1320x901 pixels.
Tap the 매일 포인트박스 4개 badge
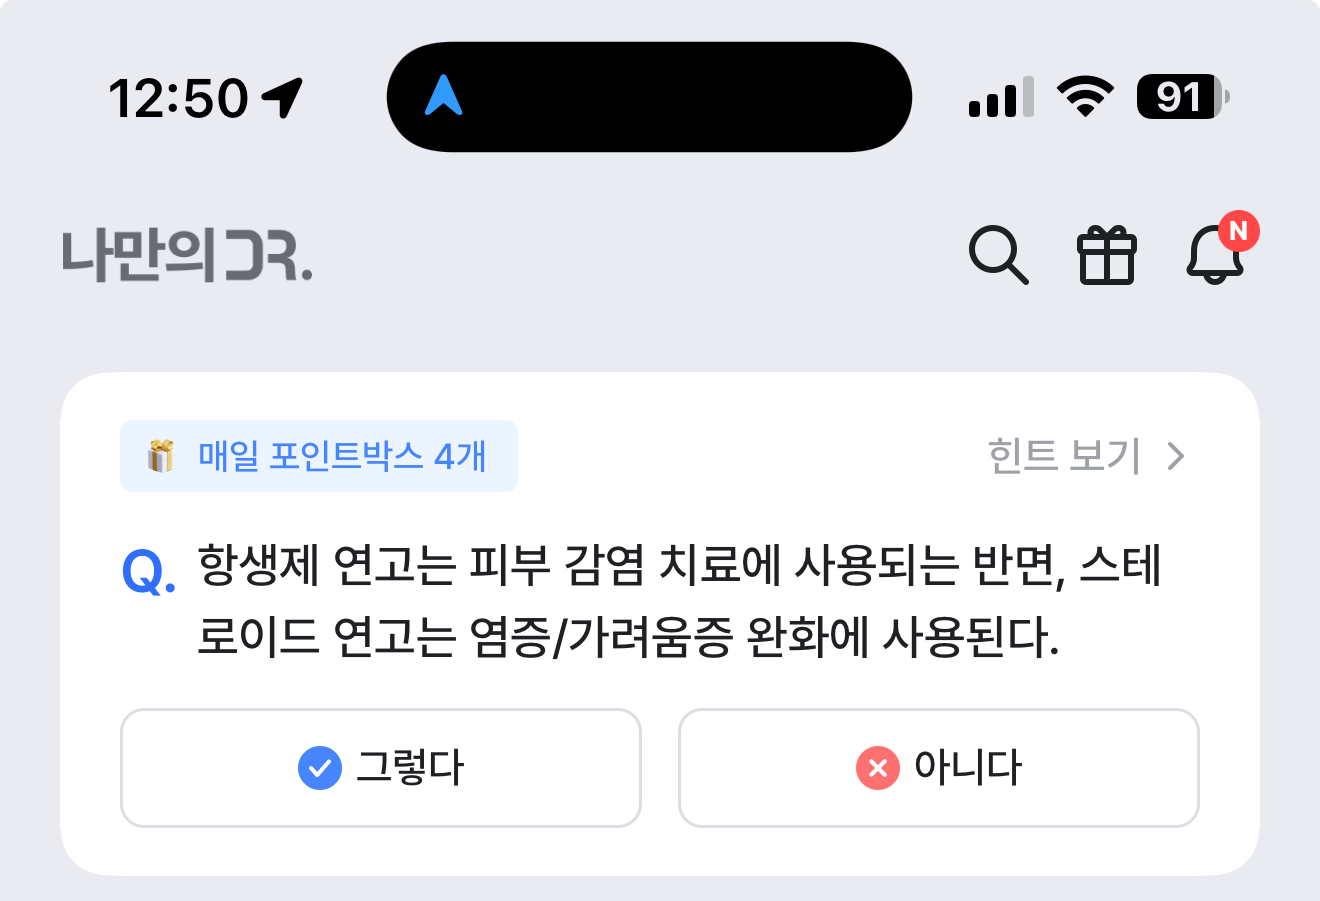(319, 456)
